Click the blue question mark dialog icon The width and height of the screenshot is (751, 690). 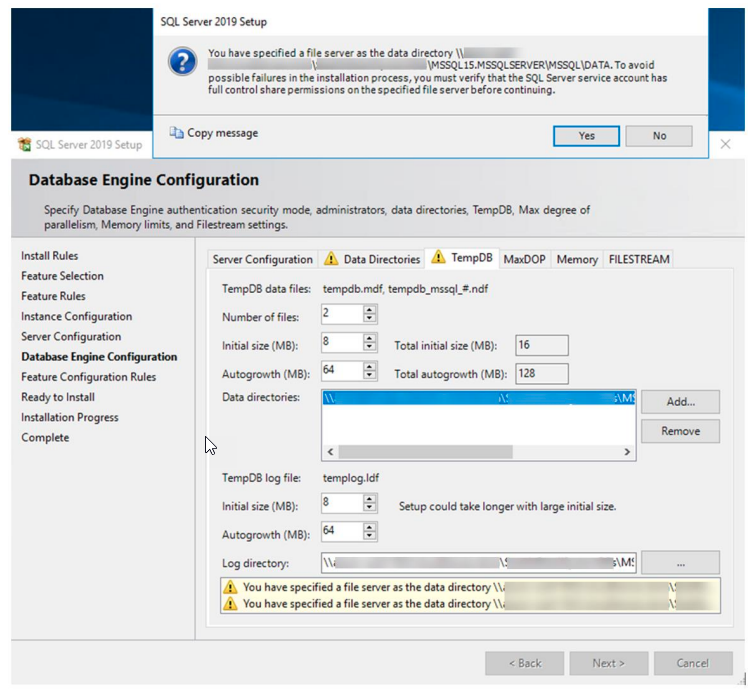182,61
